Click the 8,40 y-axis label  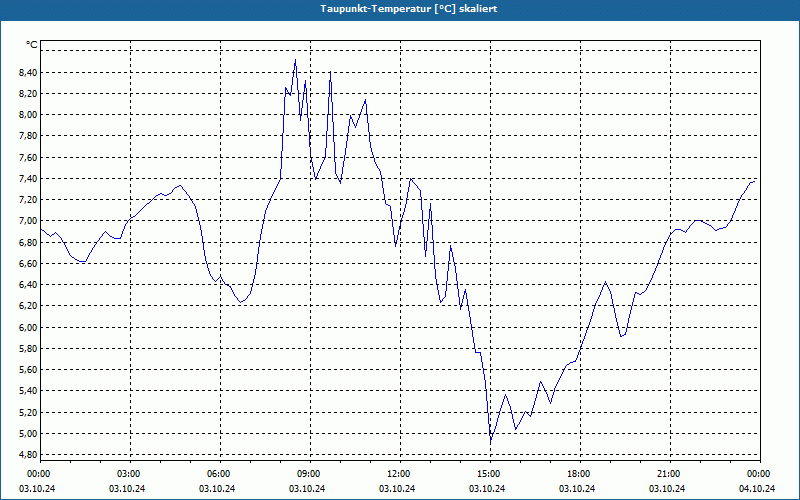click(28, 72)
